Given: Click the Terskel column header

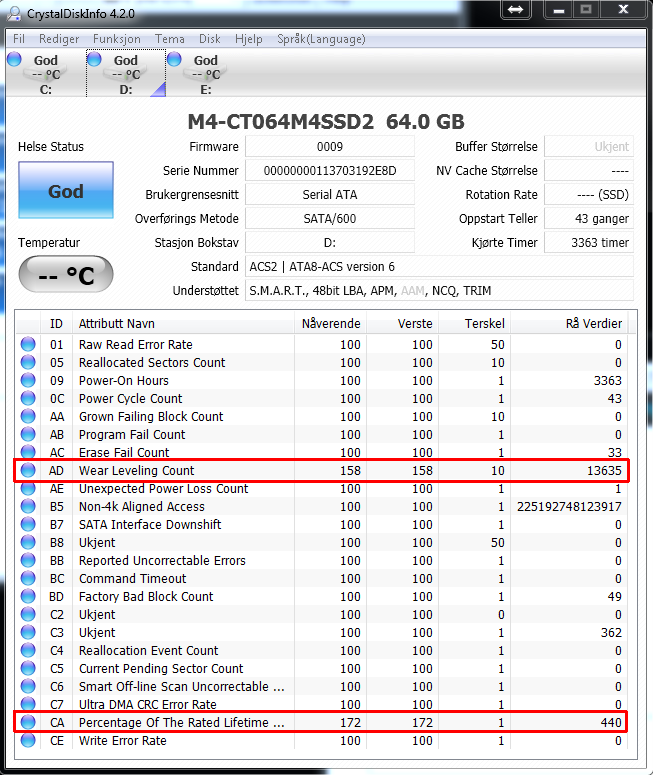Looking at the screenshot, I should point(475,324).
